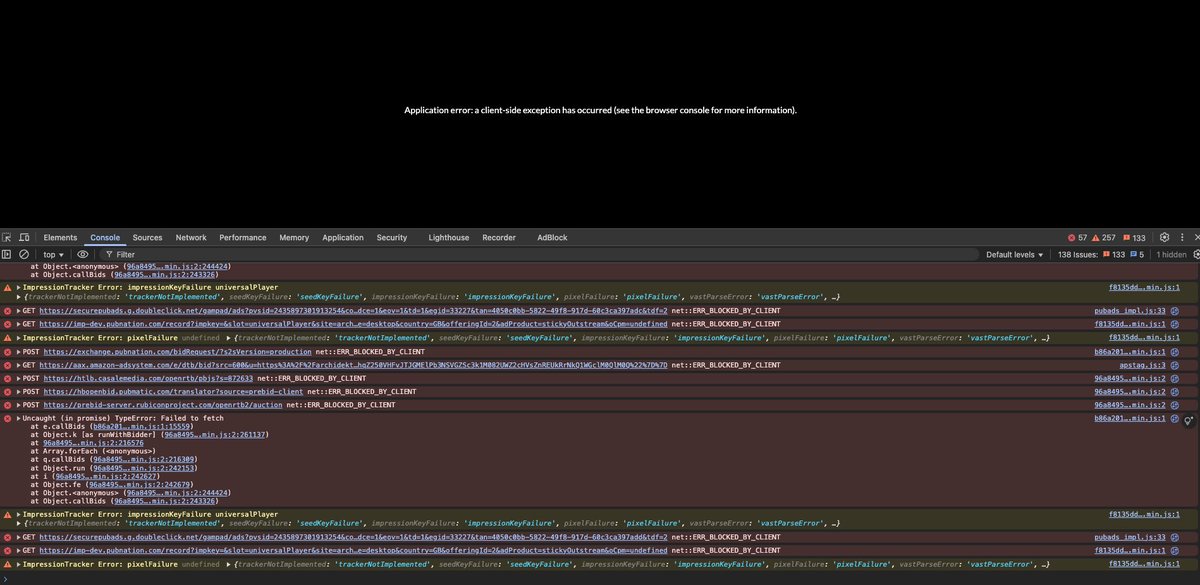Click the 1 hidden messages label
Image resolution: width=1200 pixels, height=585 pixels.
click(1172, 254)
